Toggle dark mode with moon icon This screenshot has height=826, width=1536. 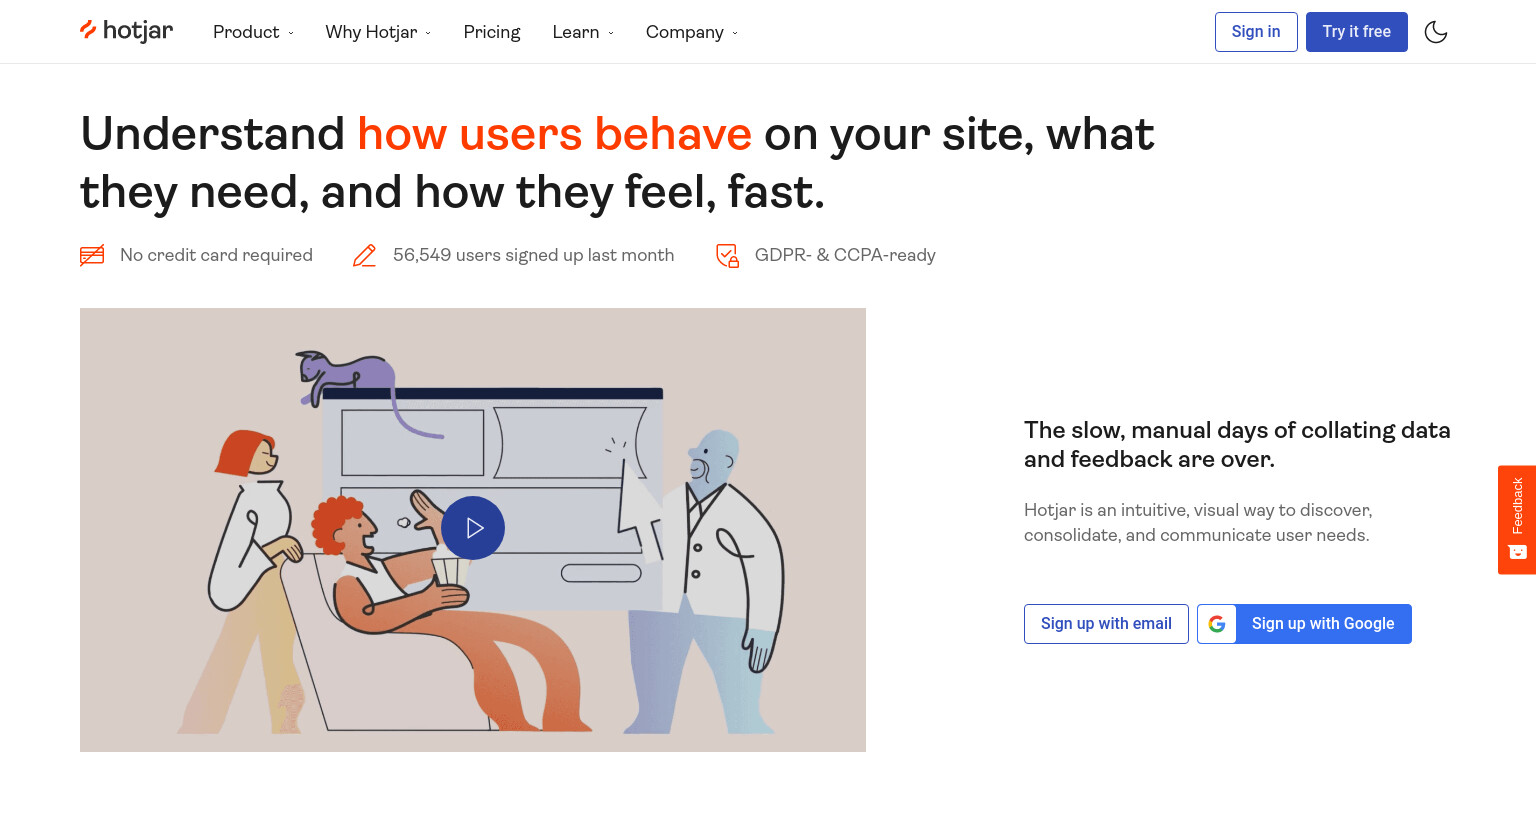pos(1436,32)
